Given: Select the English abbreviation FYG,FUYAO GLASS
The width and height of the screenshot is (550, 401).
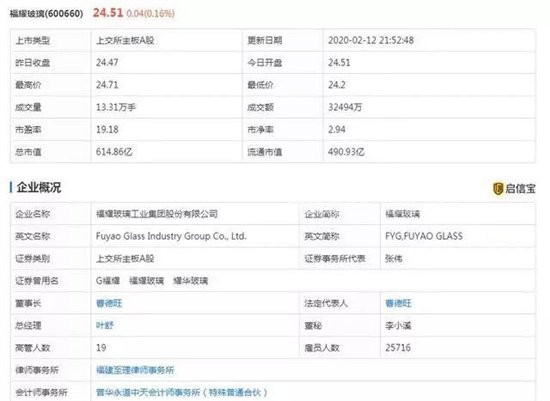Looking at the screenshot, I should [x=424, y=236].
